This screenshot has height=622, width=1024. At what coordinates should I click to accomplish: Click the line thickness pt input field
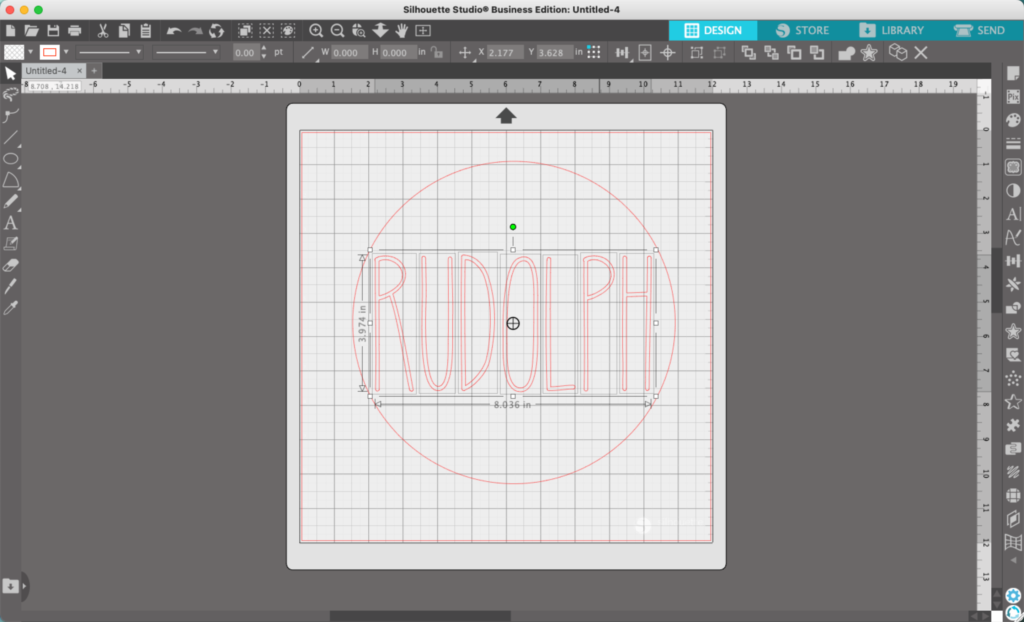[246, 53]
